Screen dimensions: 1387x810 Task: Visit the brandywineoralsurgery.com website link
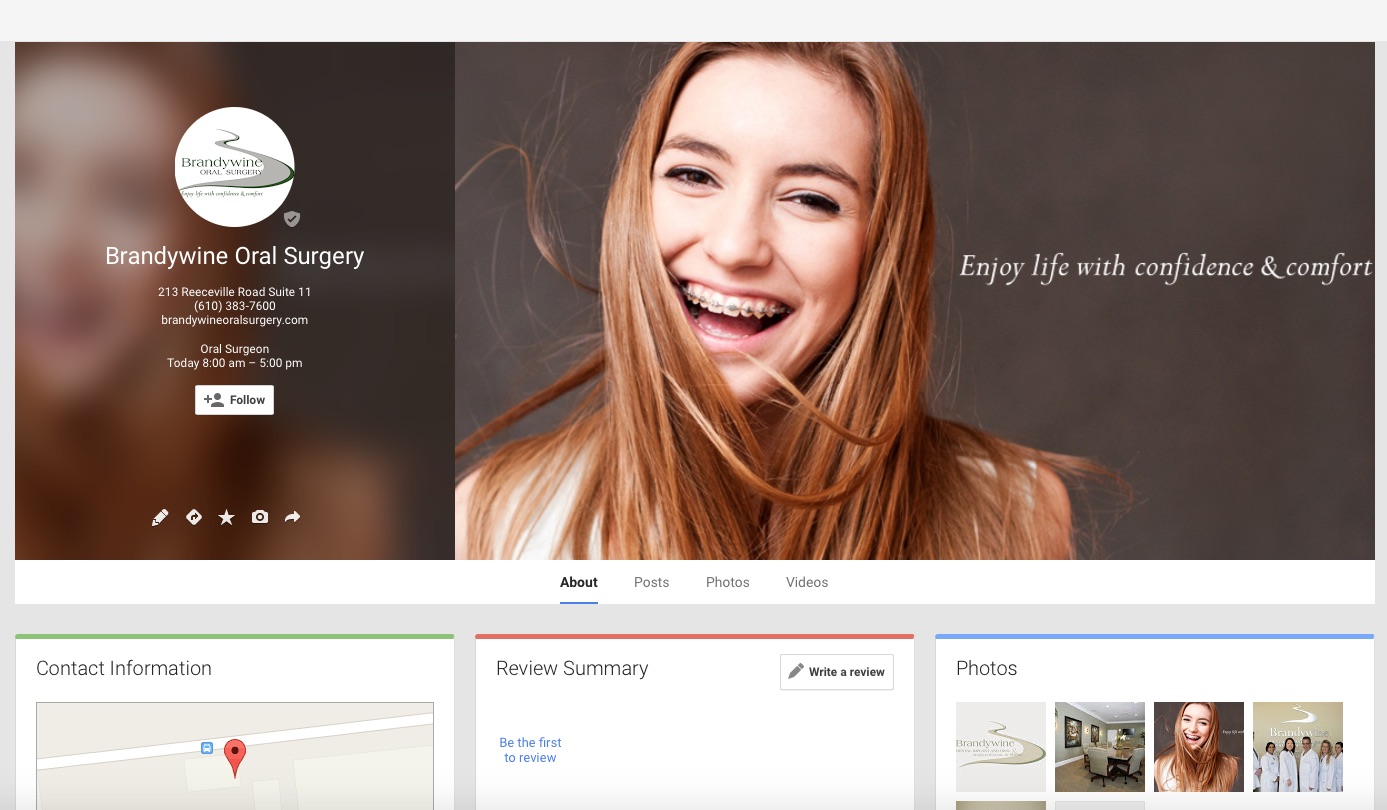tap(235, 320)
